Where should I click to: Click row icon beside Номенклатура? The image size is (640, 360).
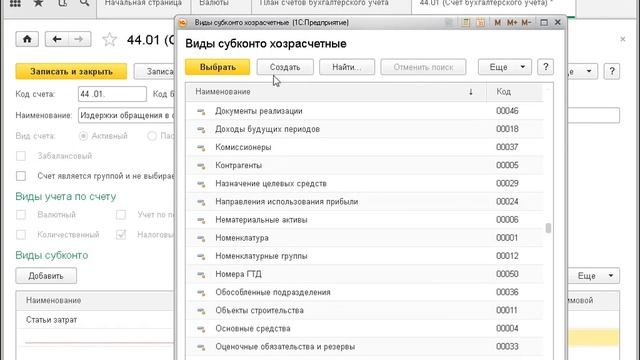pyautogui.click(x=201, y=238)
